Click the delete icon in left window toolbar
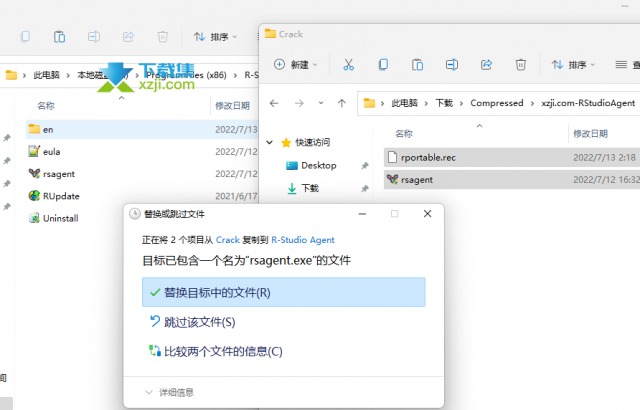This screenshot has height=410, width=640. pyautogui.click(x=162, y=37)
